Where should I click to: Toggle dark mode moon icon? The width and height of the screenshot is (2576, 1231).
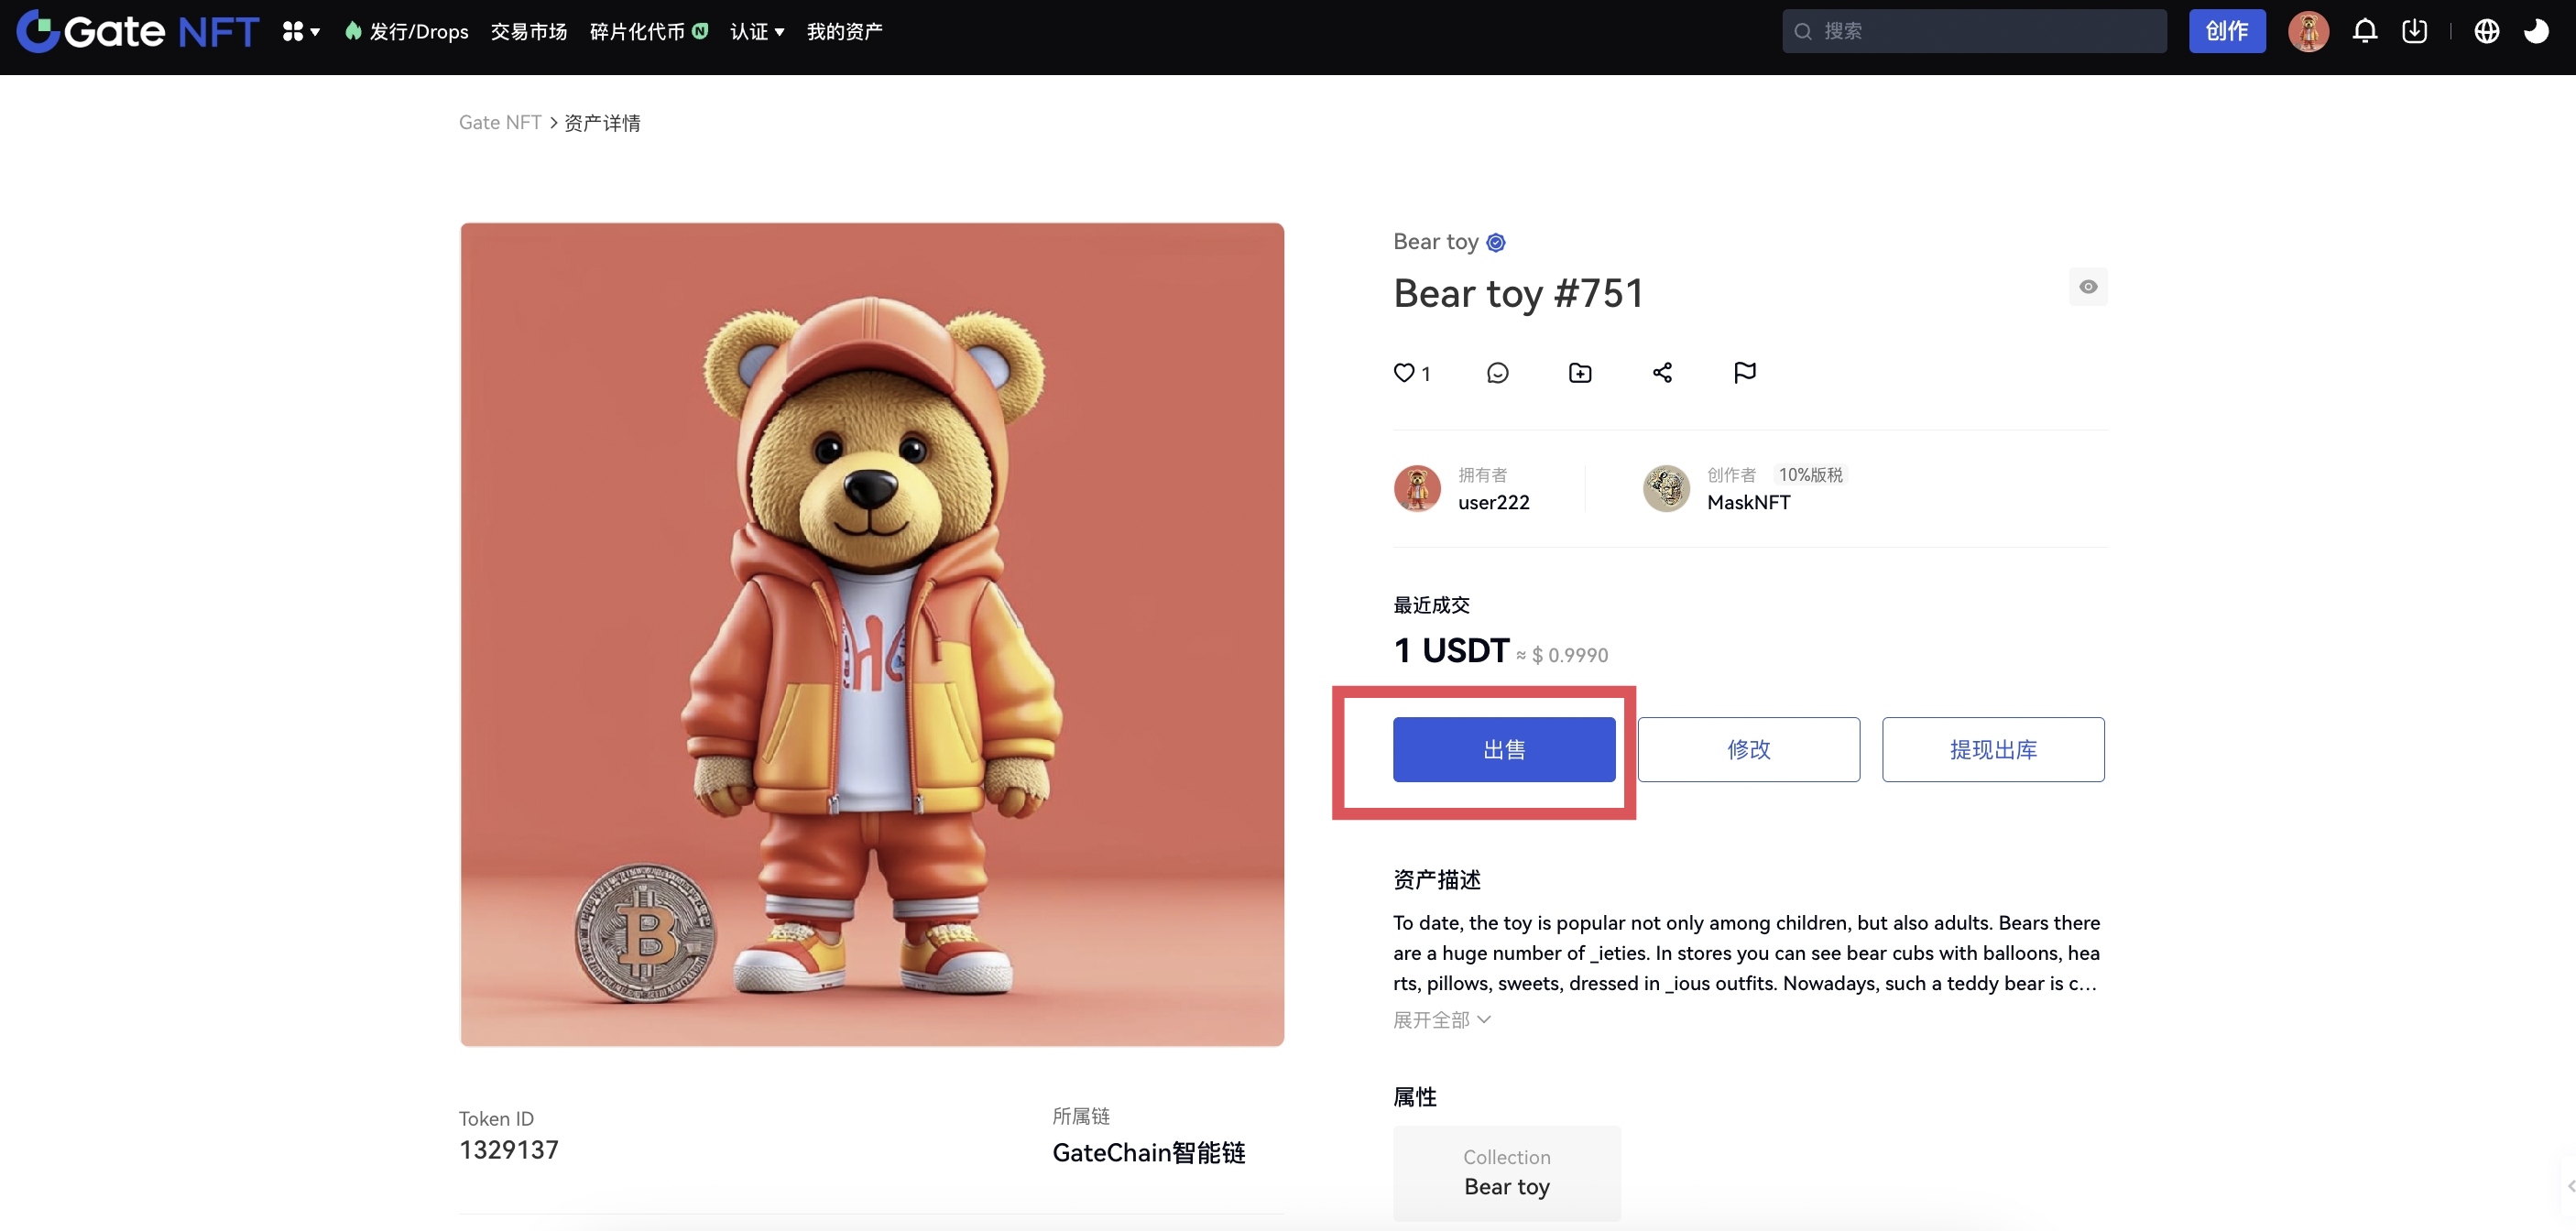tap(2536, 31)
